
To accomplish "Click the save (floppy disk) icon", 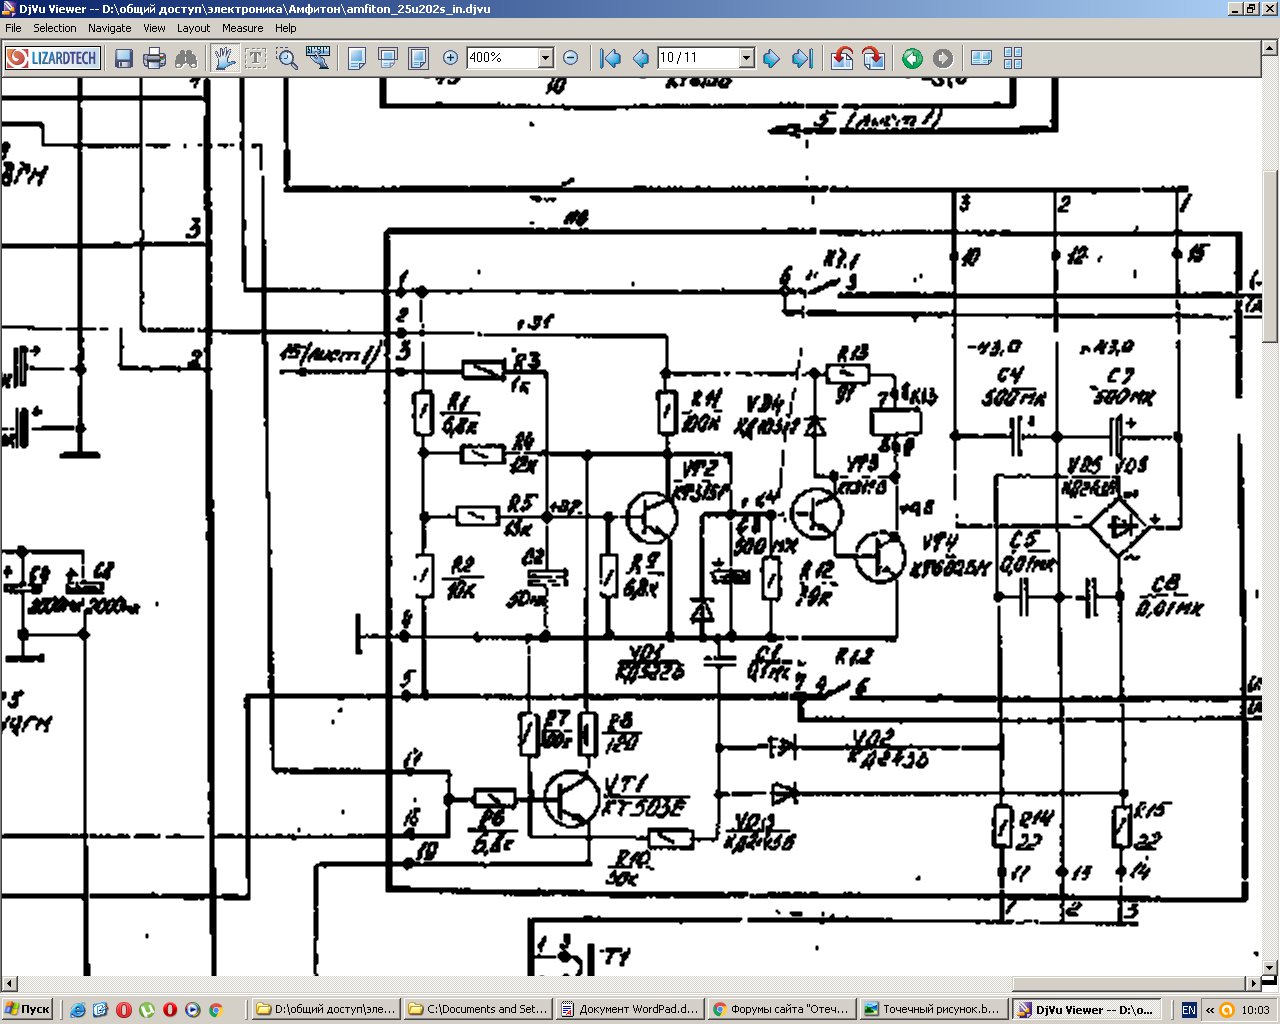I will pyautogui.click(x=124, y=58).
